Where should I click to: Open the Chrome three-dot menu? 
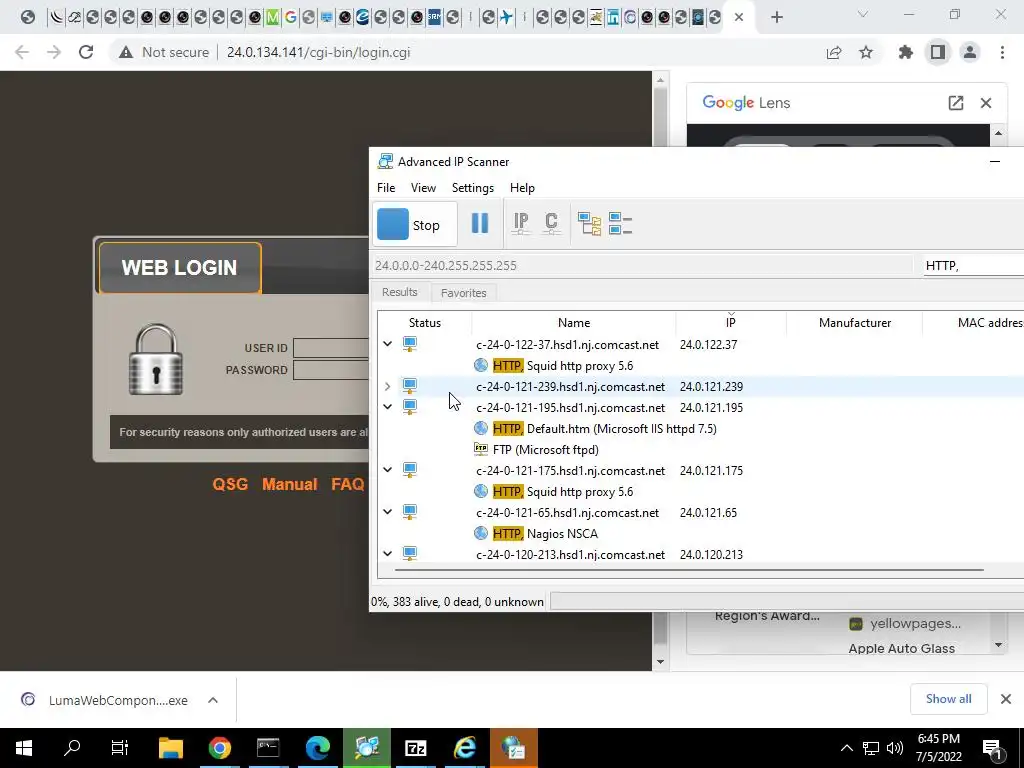1002,52
